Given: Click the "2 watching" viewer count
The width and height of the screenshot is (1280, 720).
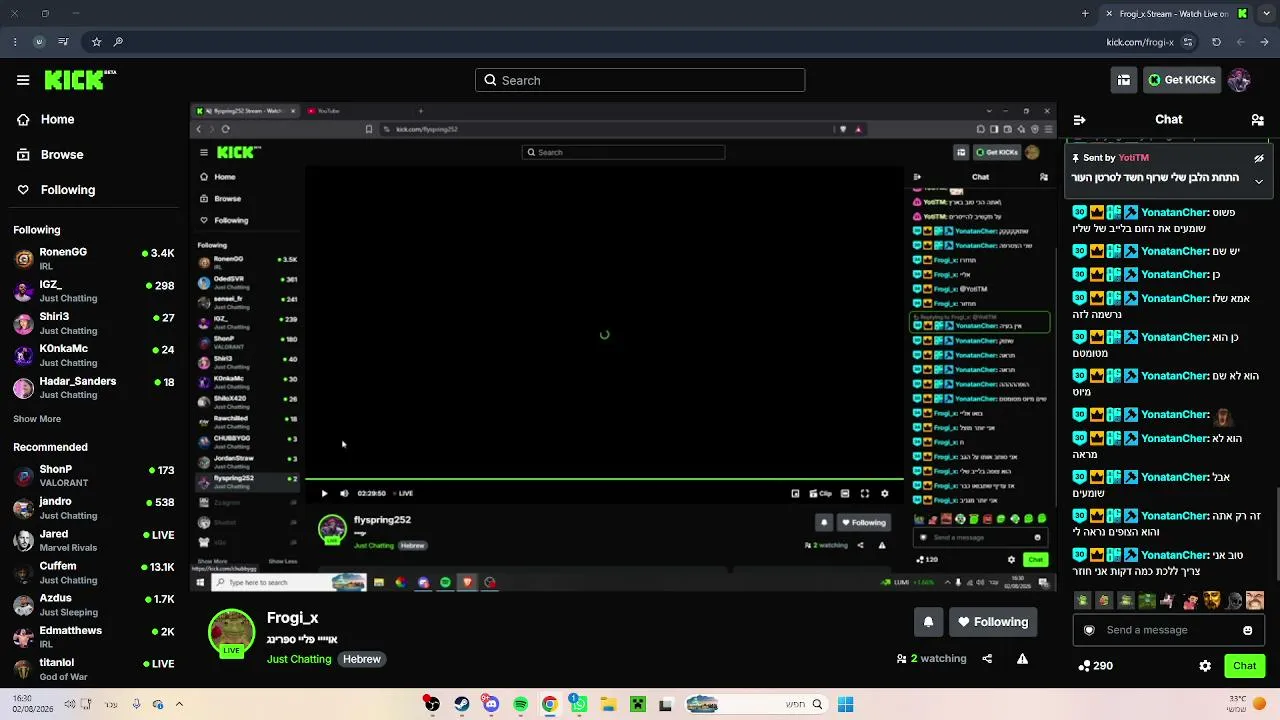Looking at the screenshot, I should point(932,659).
